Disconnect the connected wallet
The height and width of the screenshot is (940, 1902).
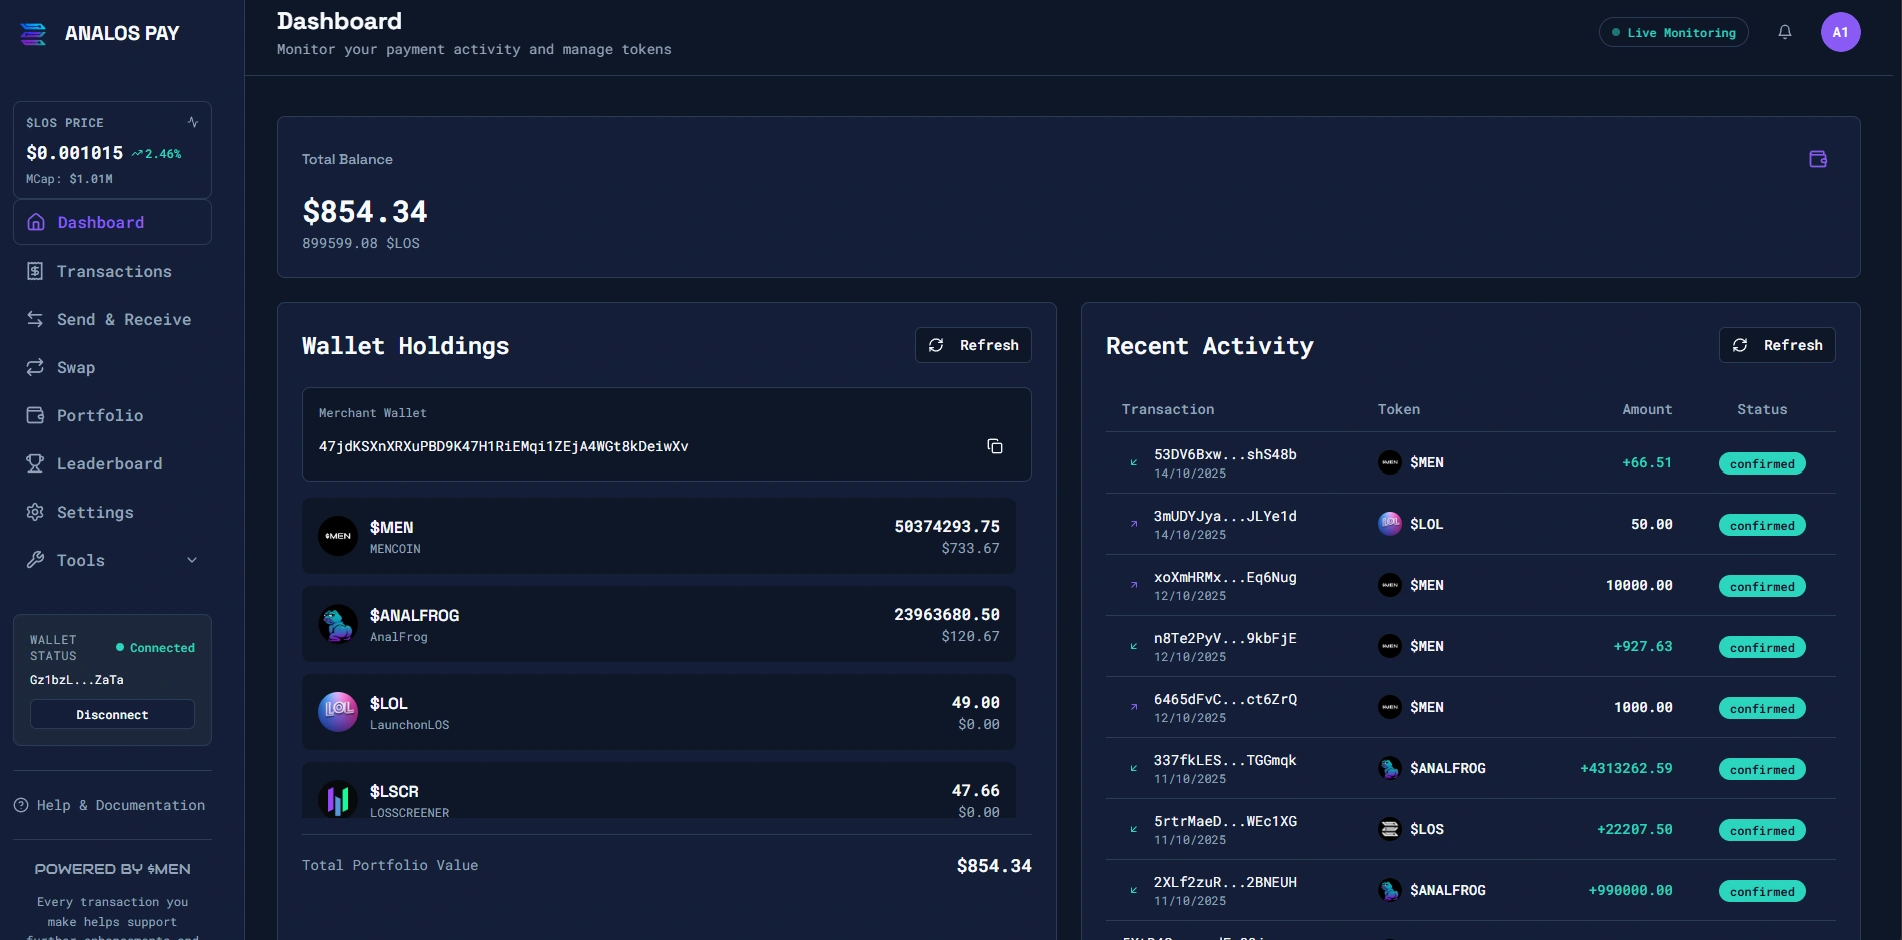point(112,714)
